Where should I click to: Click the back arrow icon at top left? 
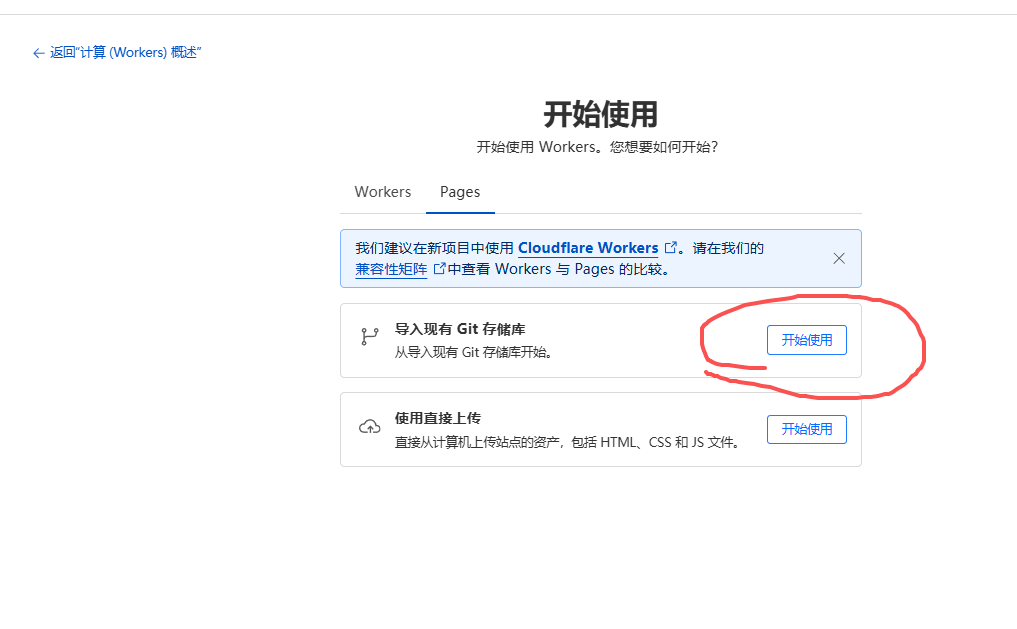(38, 53)
